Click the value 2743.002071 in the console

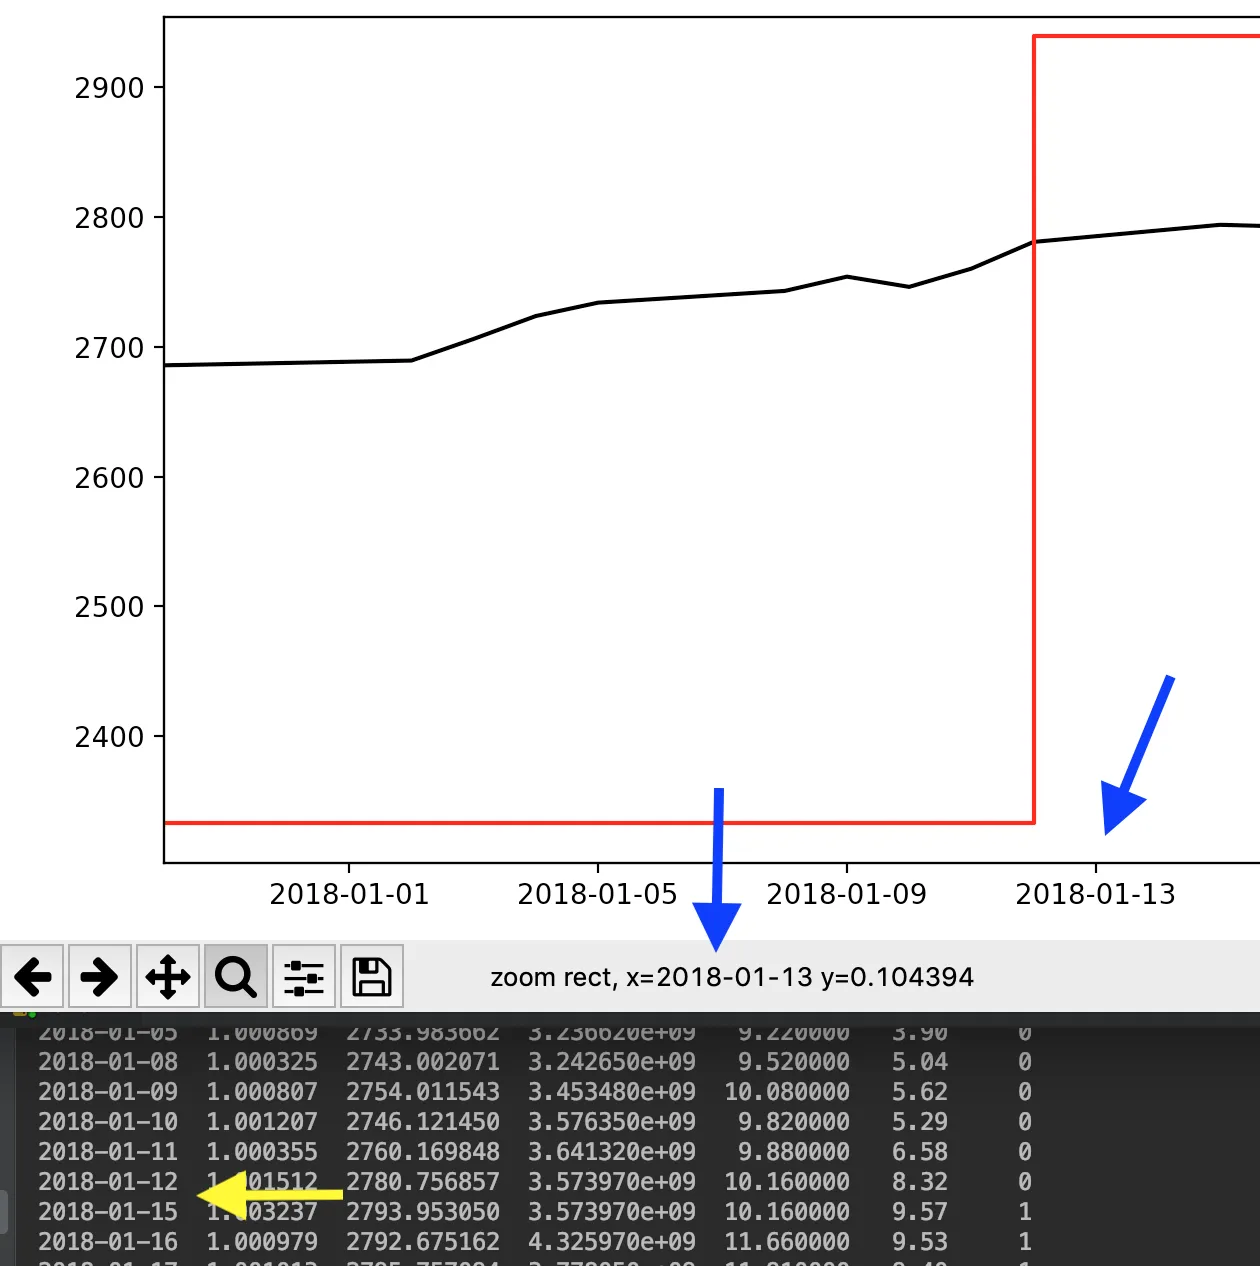tap(423, 1061)
